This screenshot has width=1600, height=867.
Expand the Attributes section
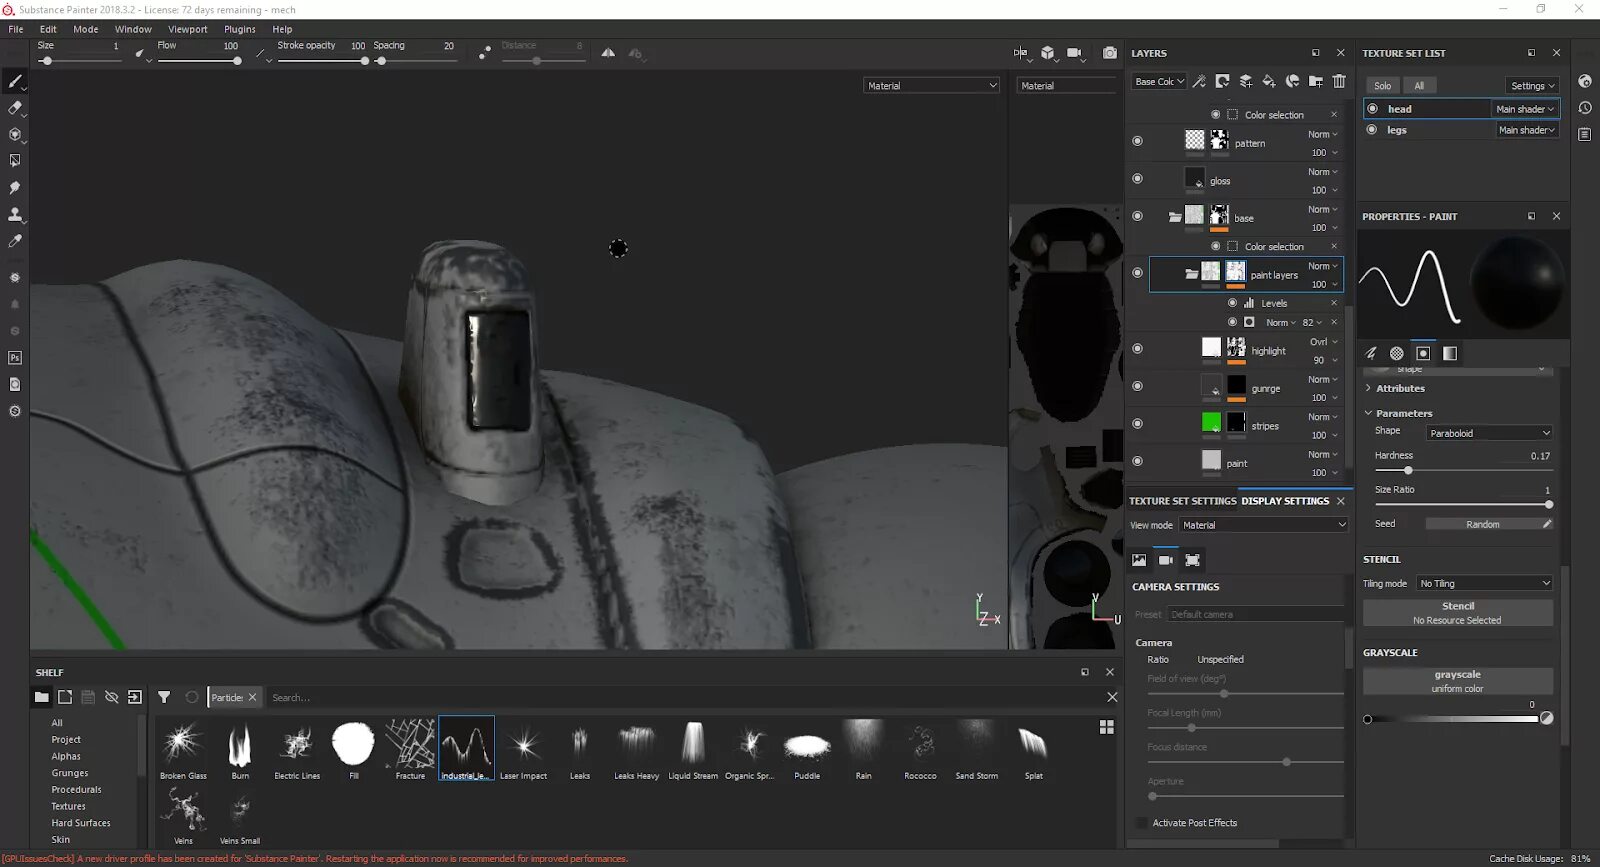pyautogui.click(x=1399, y=389)
